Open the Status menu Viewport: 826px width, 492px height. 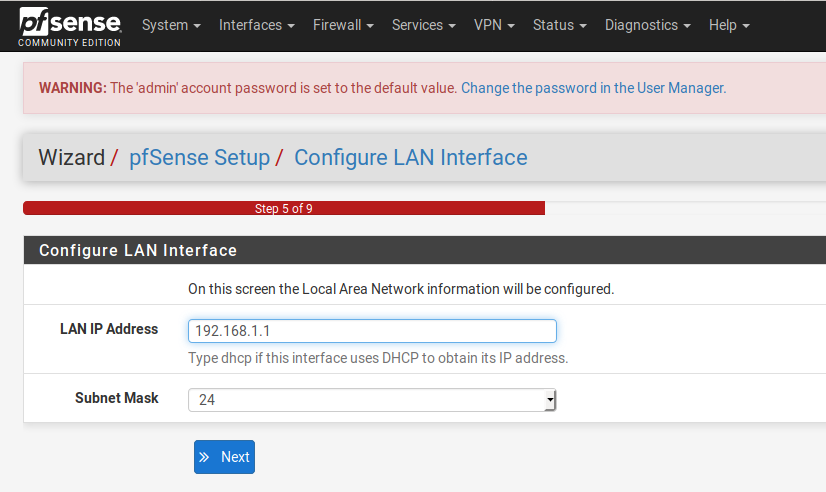tap(559, 25)
